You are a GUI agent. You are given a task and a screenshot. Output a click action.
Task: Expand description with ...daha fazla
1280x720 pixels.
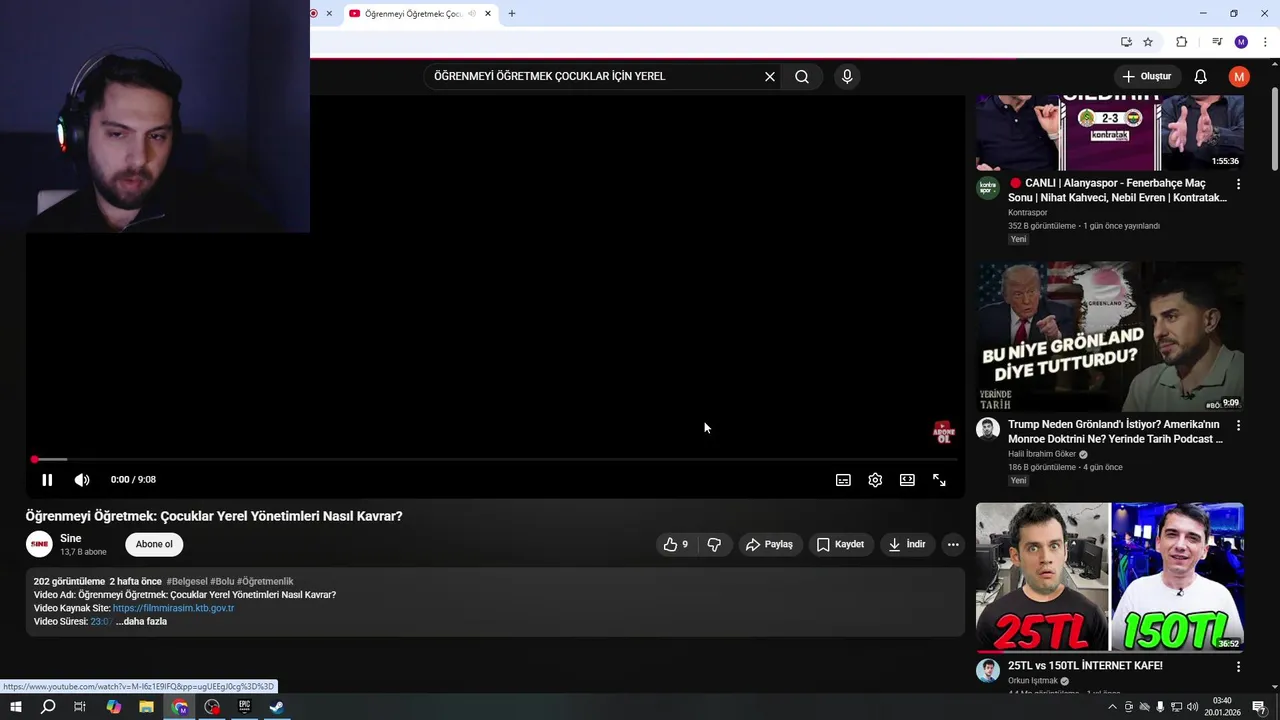pos(141,621)
